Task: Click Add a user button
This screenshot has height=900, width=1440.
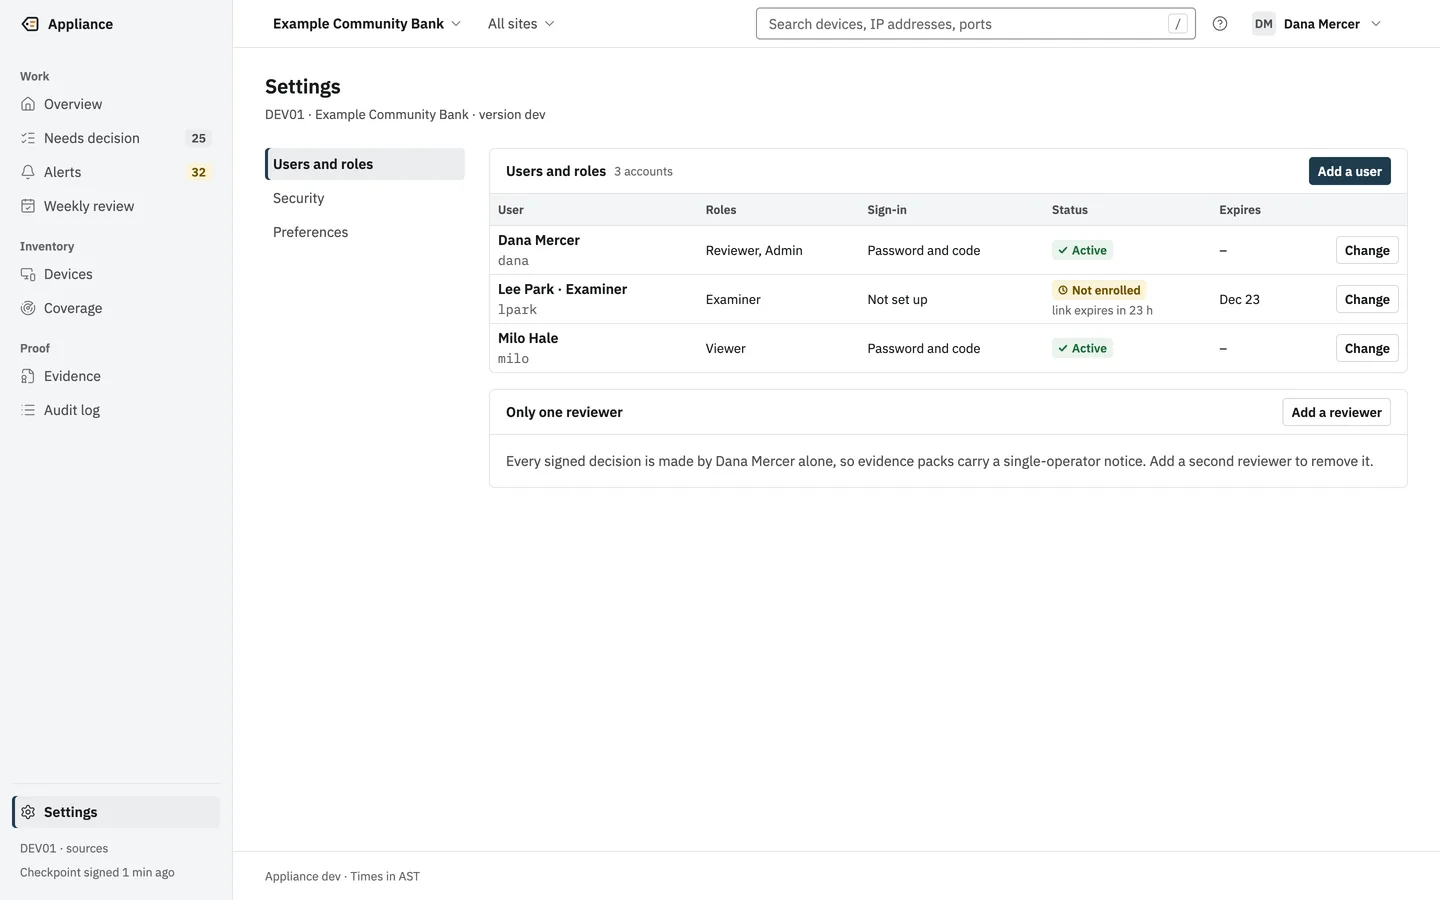Action: pyautogui.click(x=1349, y=171)
